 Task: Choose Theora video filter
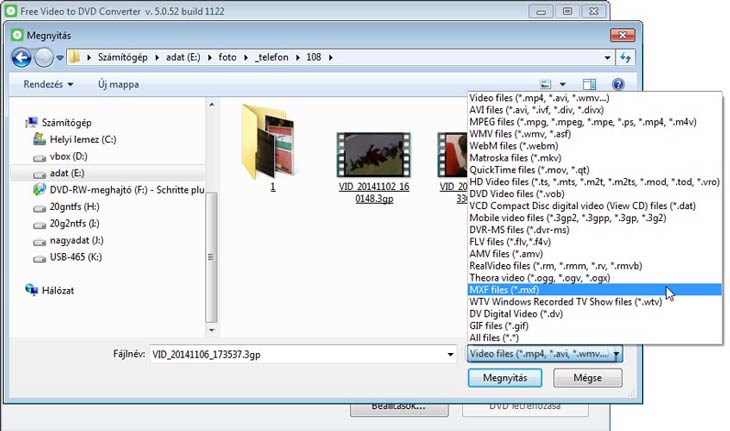point(595,278)
